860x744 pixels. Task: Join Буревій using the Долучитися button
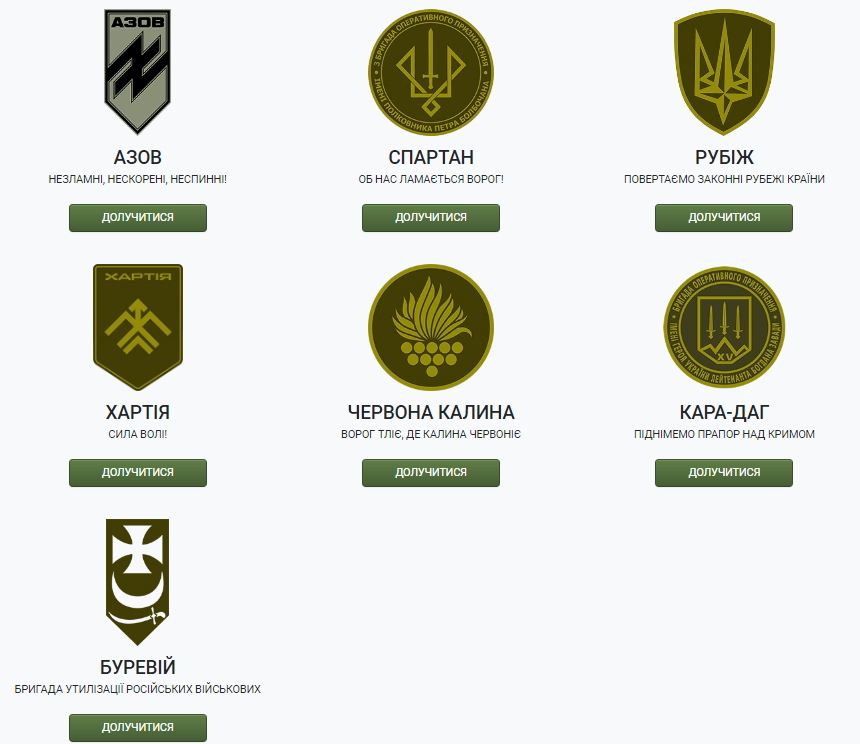point(138,728)
